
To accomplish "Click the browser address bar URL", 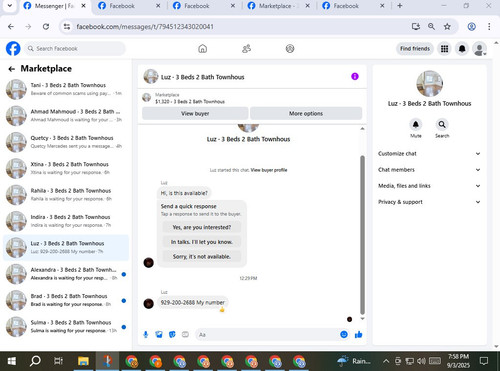I will coord(145,27).
